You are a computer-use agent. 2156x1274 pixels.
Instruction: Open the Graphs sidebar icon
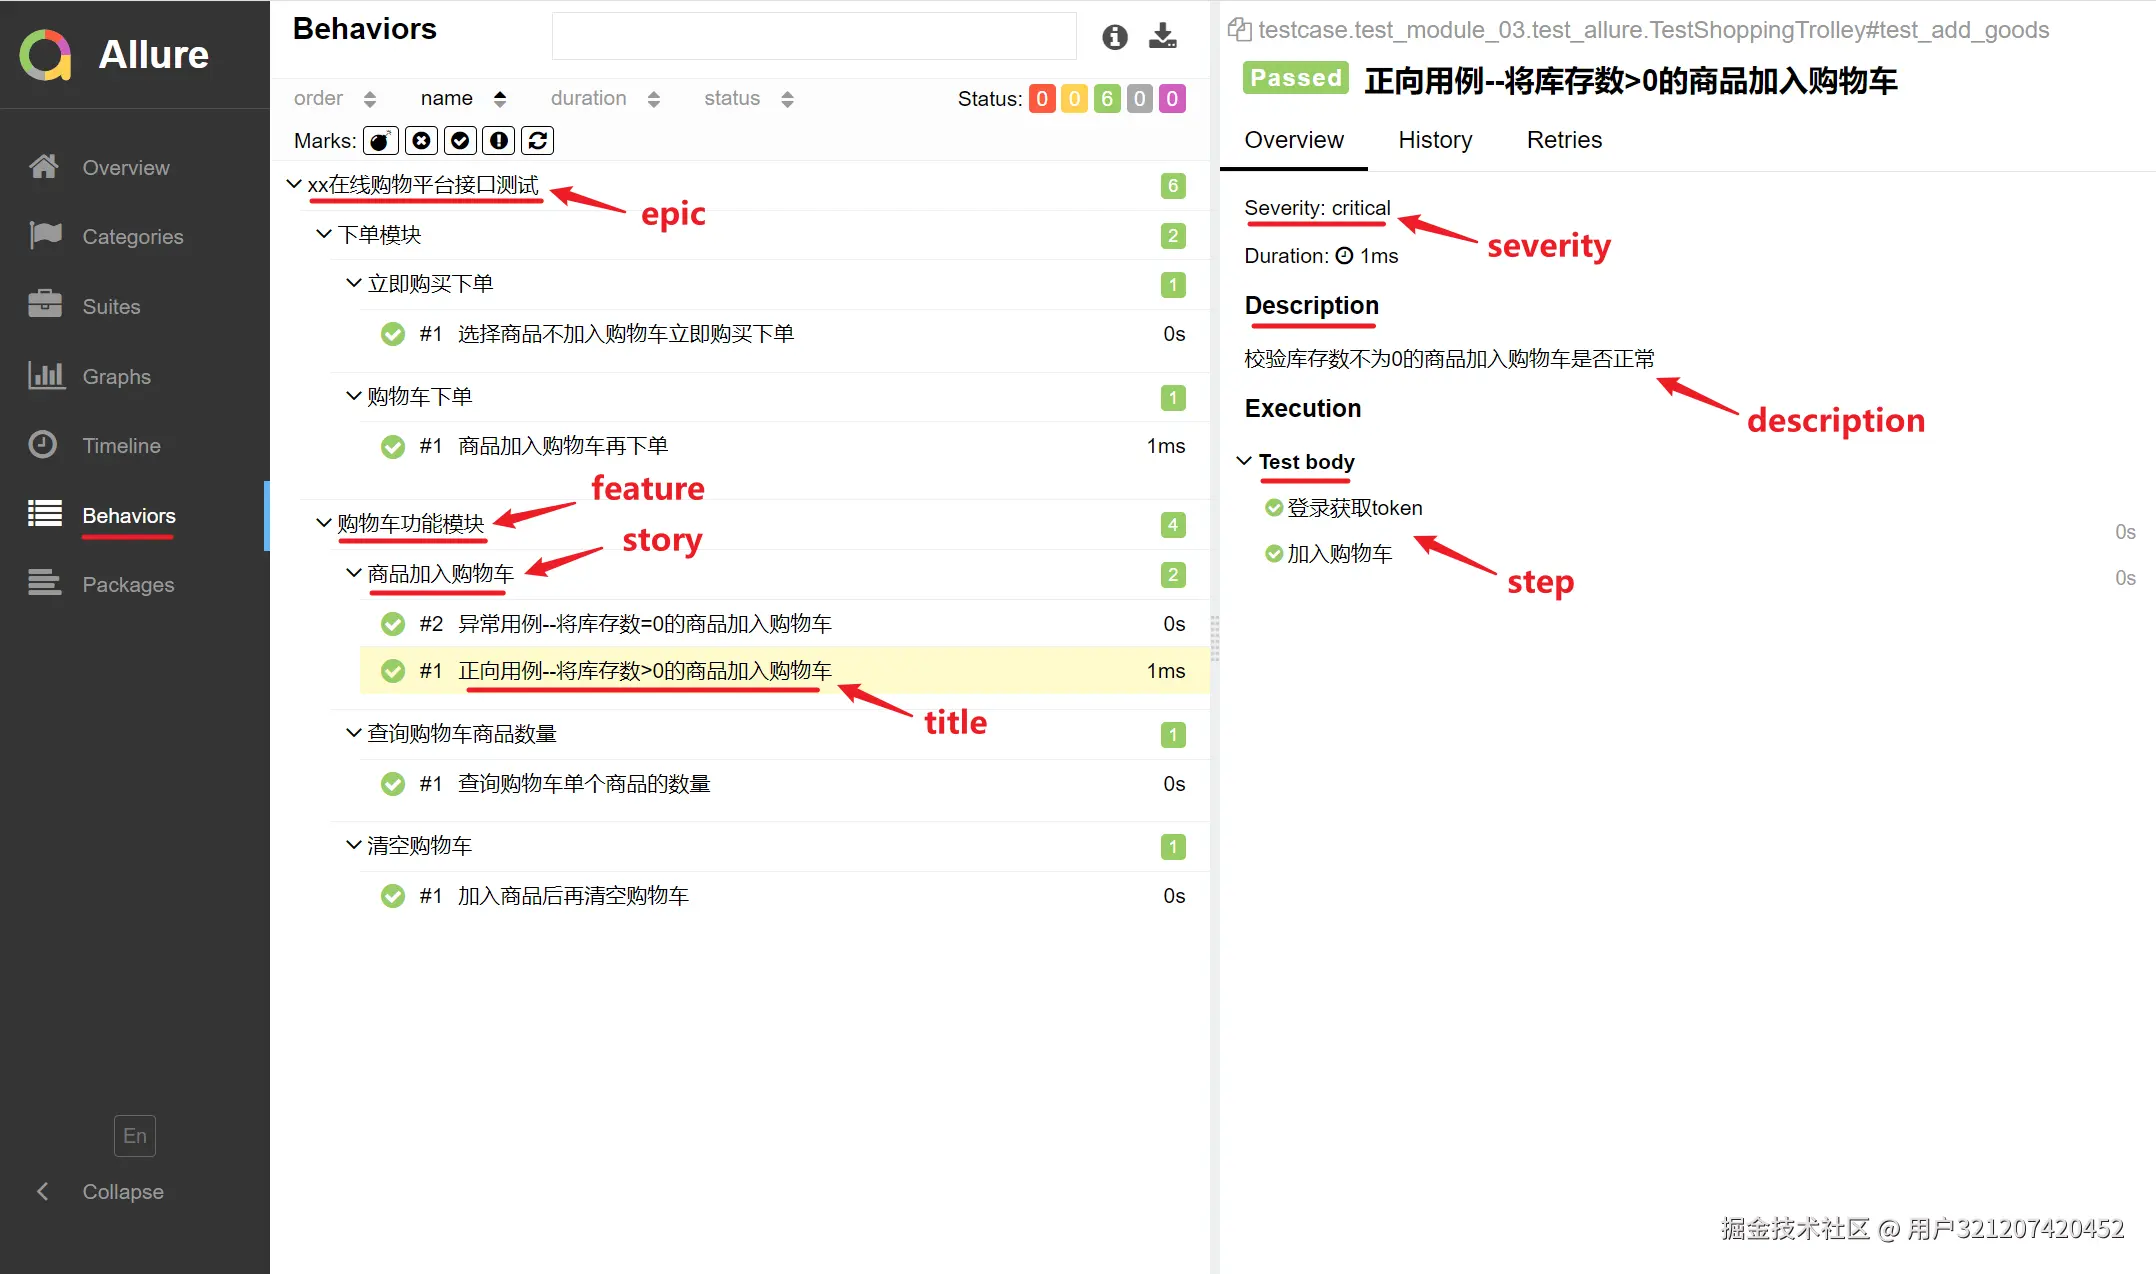coord(45,376)
